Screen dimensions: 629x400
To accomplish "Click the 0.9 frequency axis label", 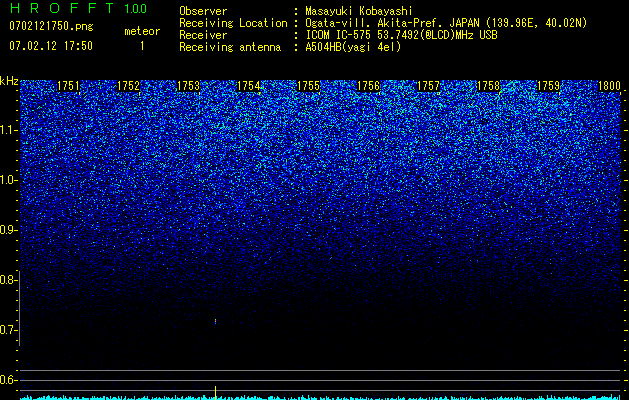I will point(8,230).
